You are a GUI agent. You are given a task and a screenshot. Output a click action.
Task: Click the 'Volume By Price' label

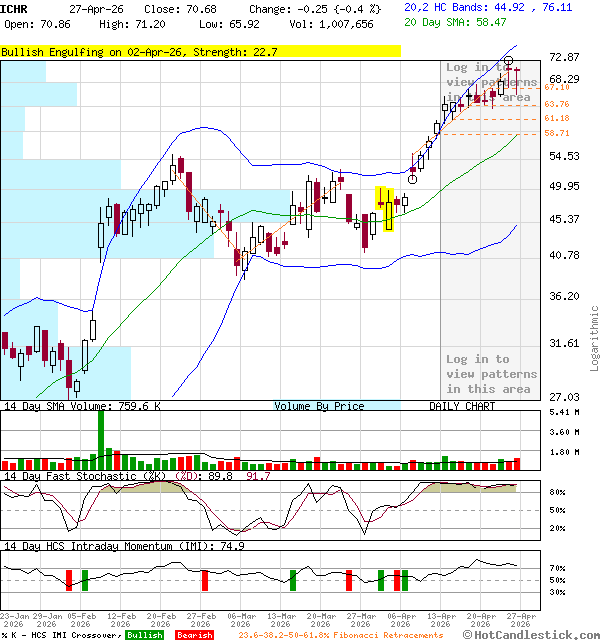[319, 406]
